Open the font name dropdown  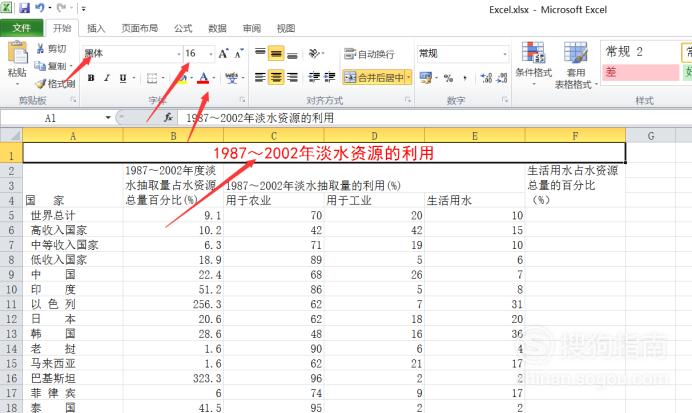(179, 54)
